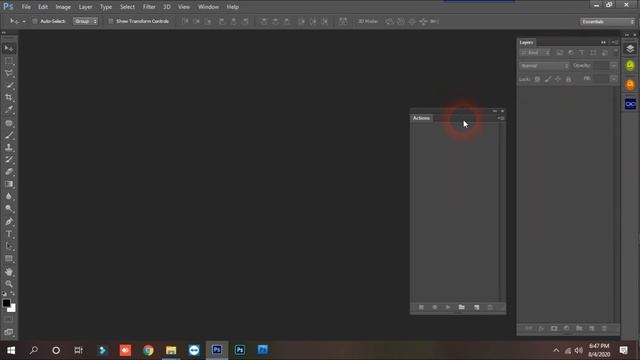Viewport: 640px width, 360px height.
Task: Select the Eraser tool
Action: click(9, 172)
